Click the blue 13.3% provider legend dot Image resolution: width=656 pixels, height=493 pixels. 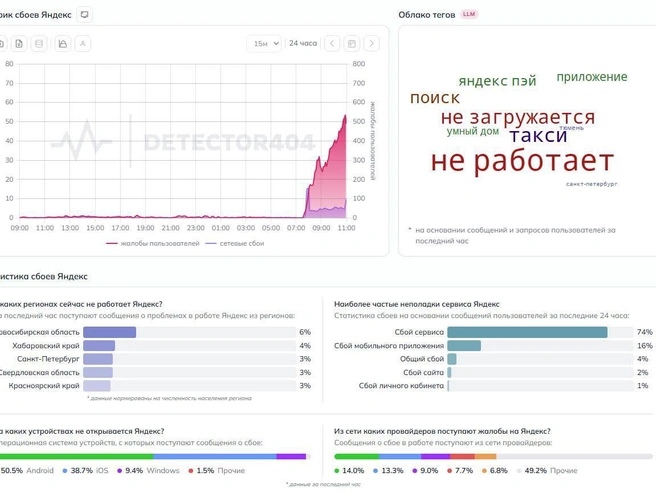(x=375, y=471)
